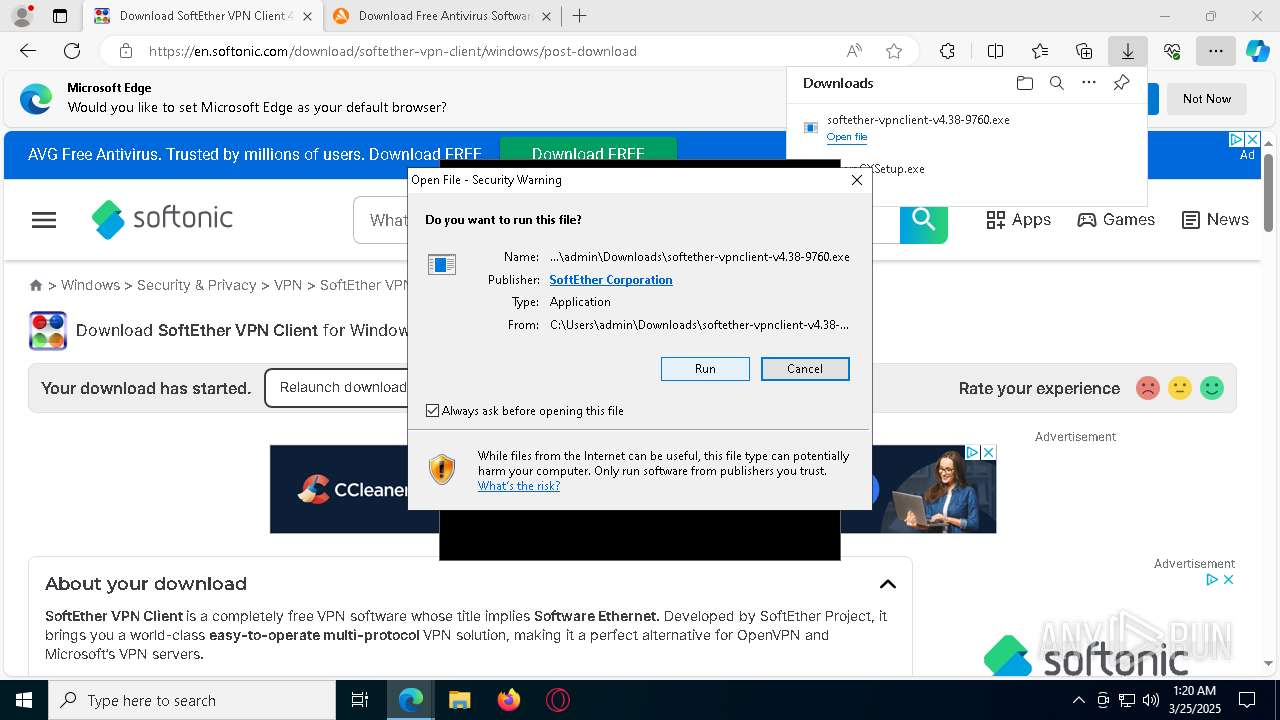Screen dimensions: 1280x720
Task: Open a new browser tab
Action: 580,16
